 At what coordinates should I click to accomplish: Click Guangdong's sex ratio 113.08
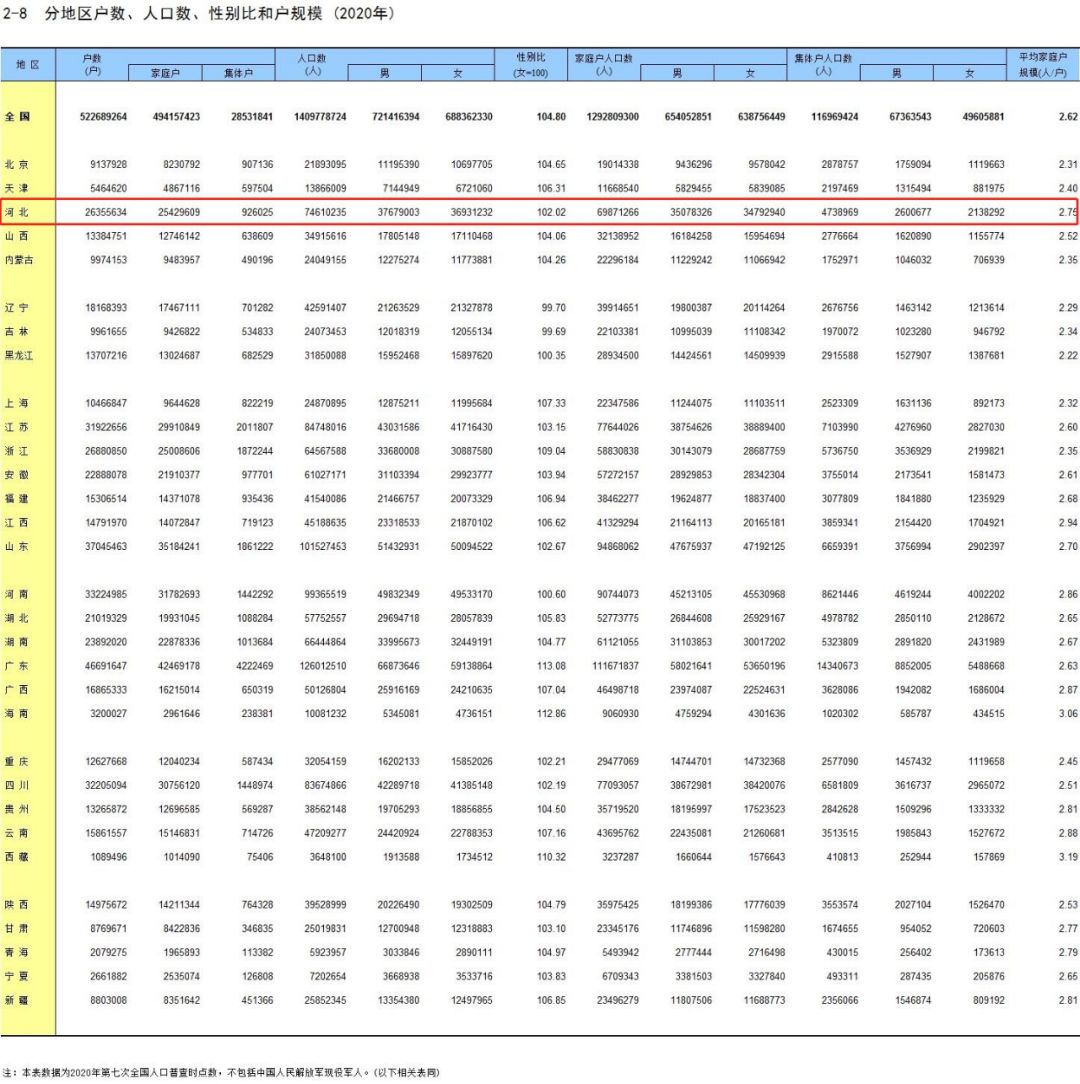pos(550,666)
